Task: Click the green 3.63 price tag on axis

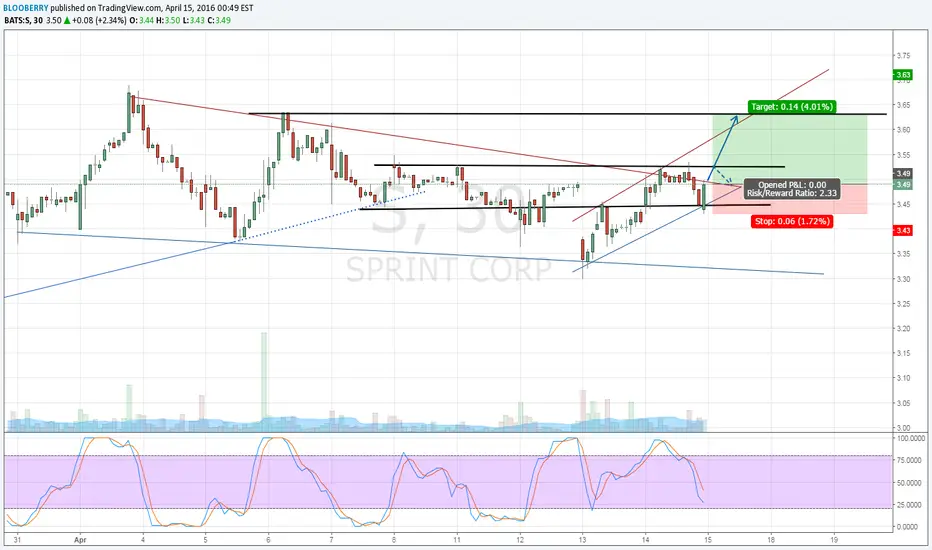Action: (x=903, y=75)
